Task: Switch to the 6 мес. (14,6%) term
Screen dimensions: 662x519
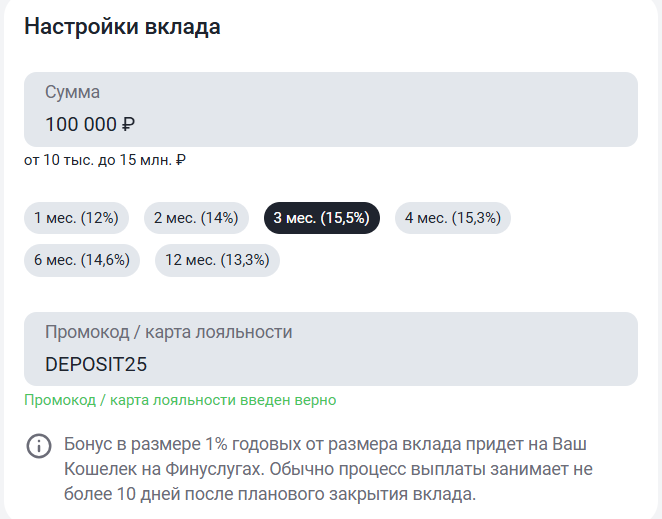Action: 82,259
